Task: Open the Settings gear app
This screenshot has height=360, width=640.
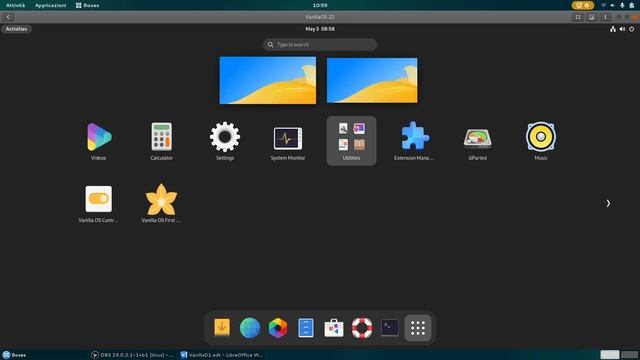Action: (224, 141)
